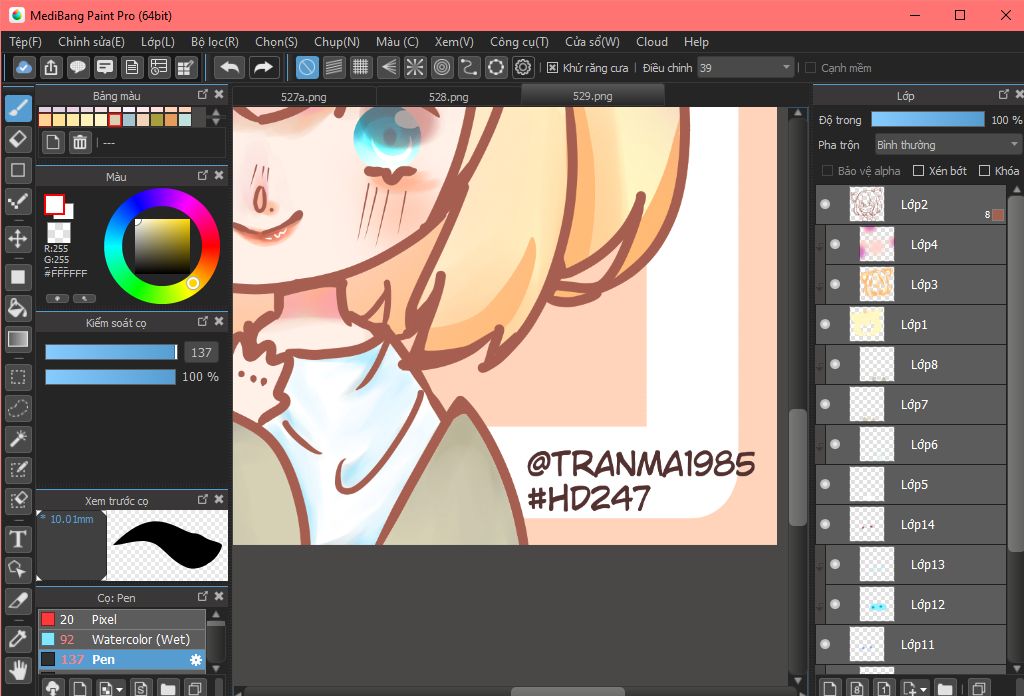Delete palette color with trash icon
Screen dimensions: 1024x696
tap(80, 142)
